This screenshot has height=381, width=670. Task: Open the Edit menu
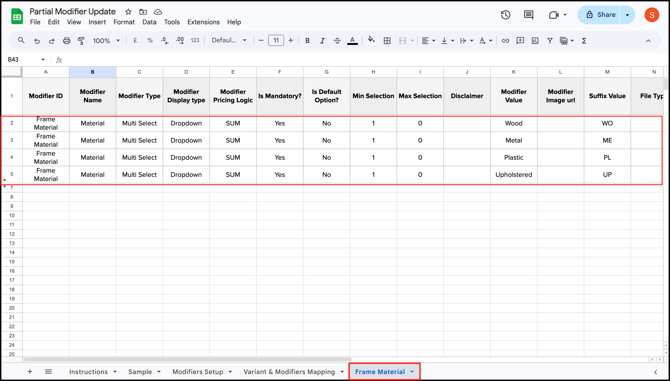click(53, 22)
